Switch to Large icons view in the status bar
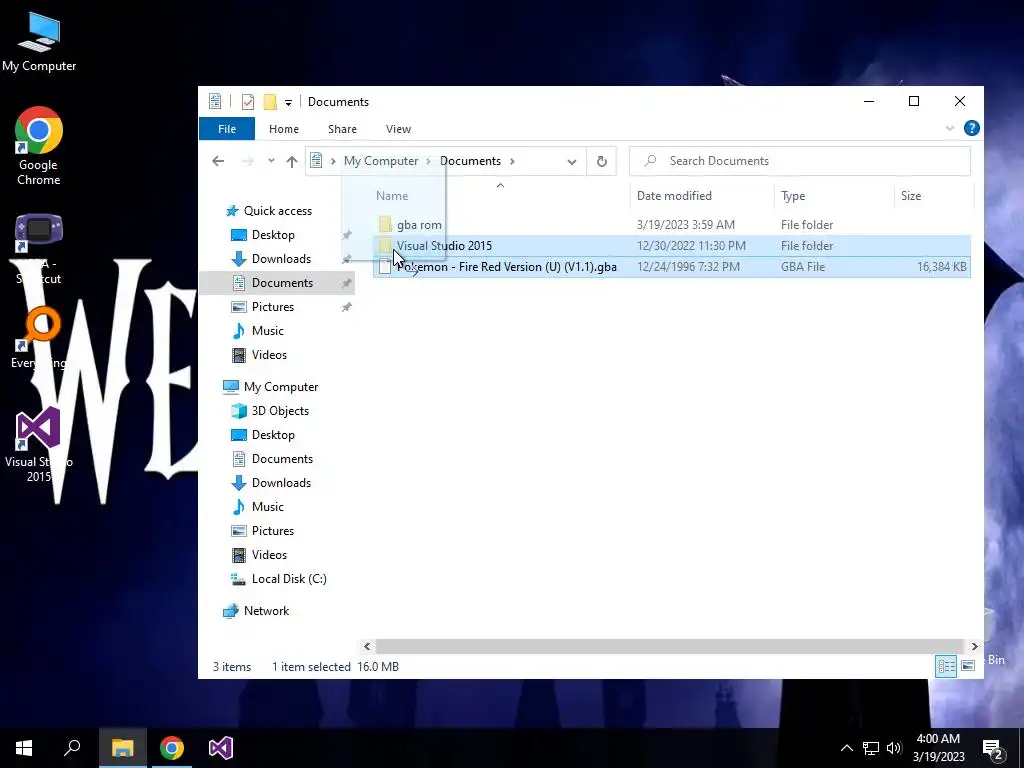The height and width of the screenshot is (768, 1024). [x=968, y=666]
